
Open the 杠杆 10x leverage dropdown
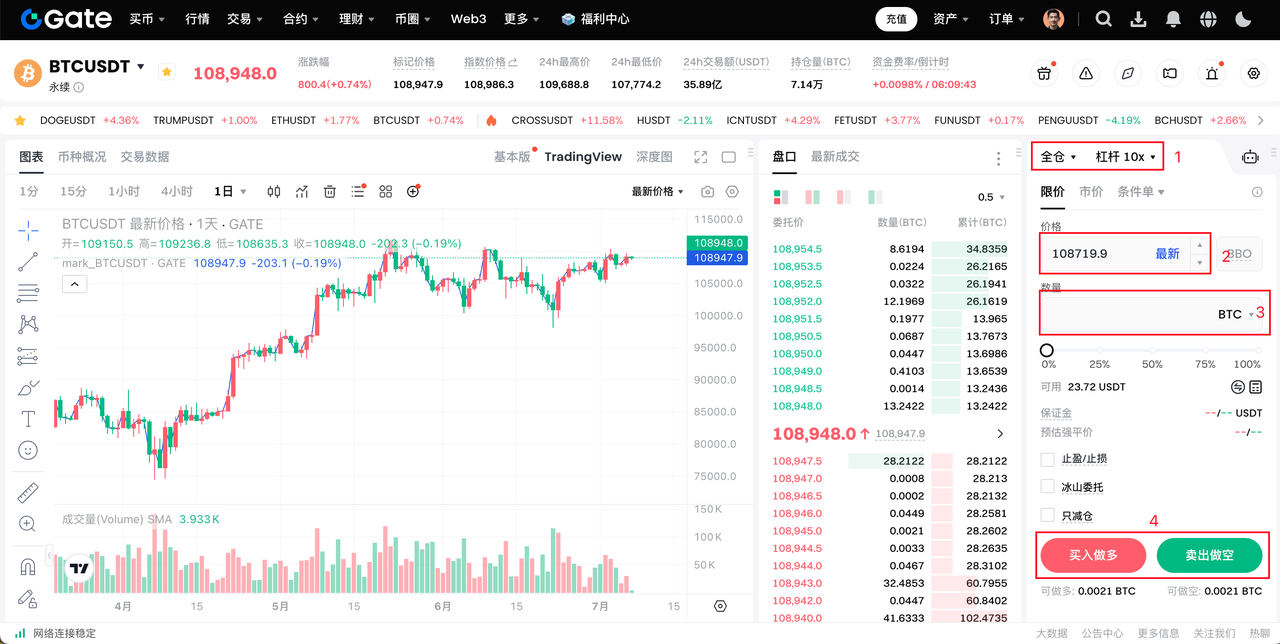coord(1125,157)
